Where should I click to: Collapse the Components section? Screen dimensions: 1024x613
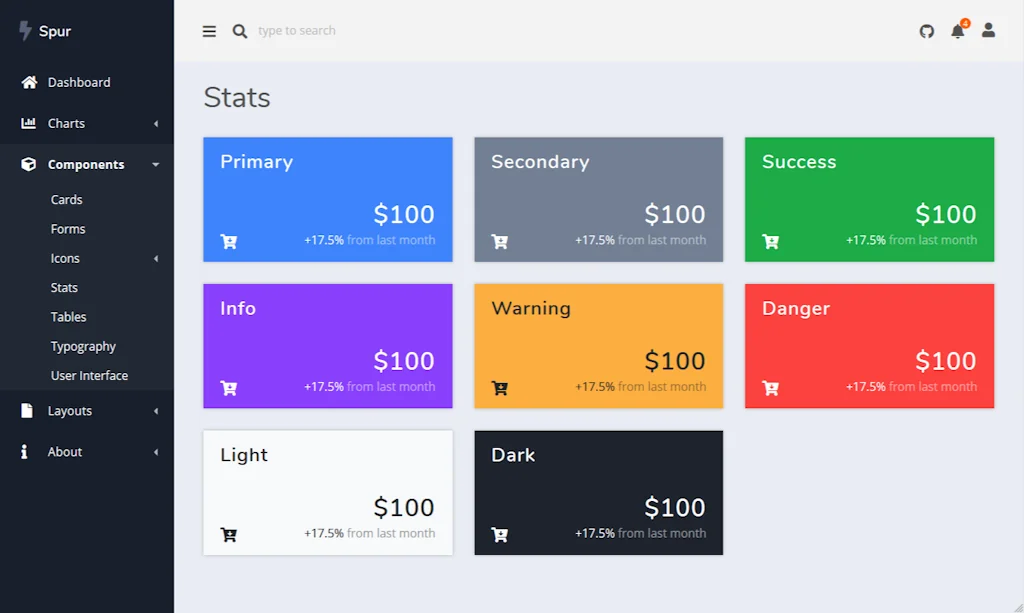coord(86,164)
